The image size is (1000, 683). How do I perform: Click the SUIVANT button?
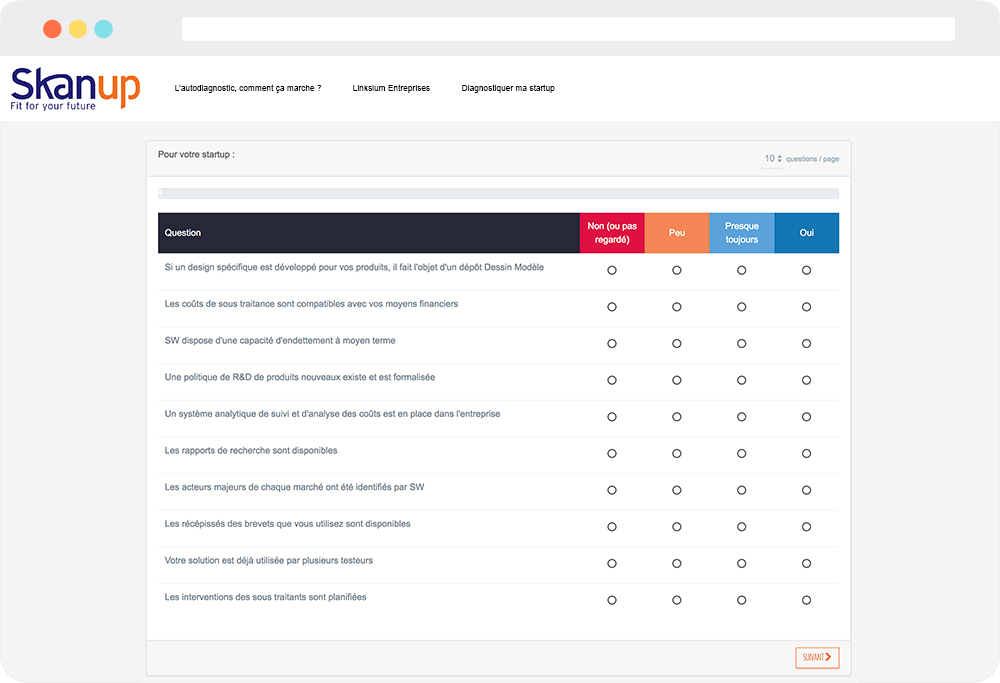click(817, 657)
